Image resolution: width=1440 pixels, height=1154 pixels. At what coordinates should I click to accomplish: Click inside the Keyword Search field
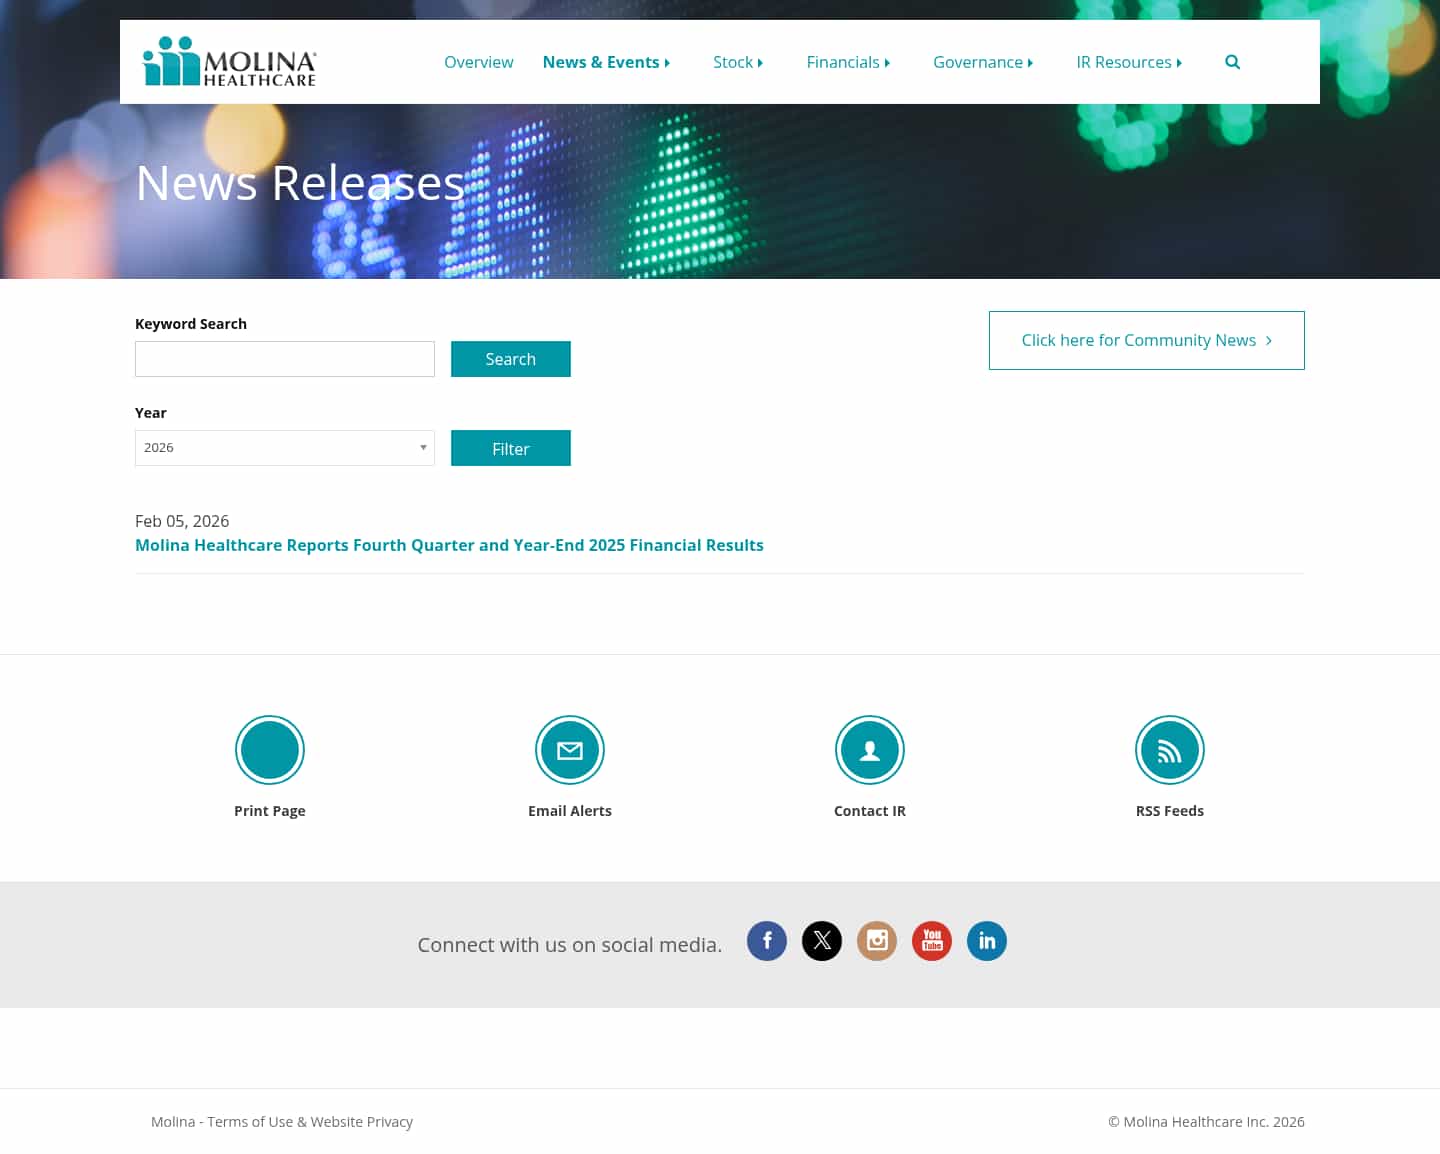(284, 359)
